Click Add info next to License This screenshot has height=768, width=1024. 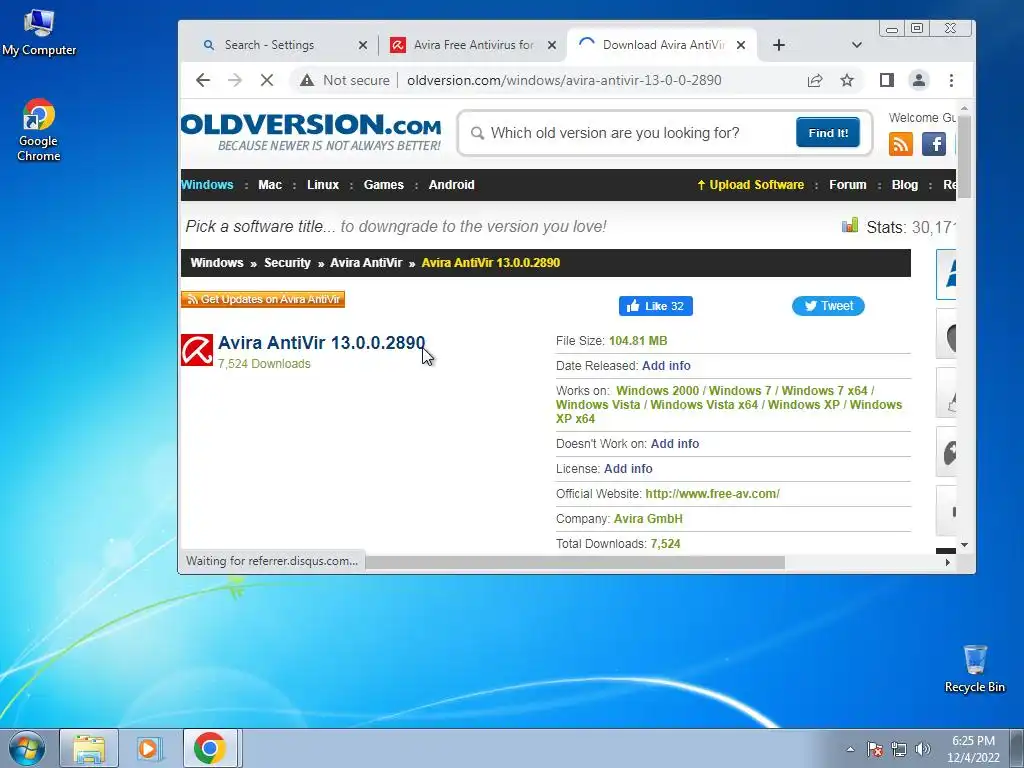[x=628, y=468]
